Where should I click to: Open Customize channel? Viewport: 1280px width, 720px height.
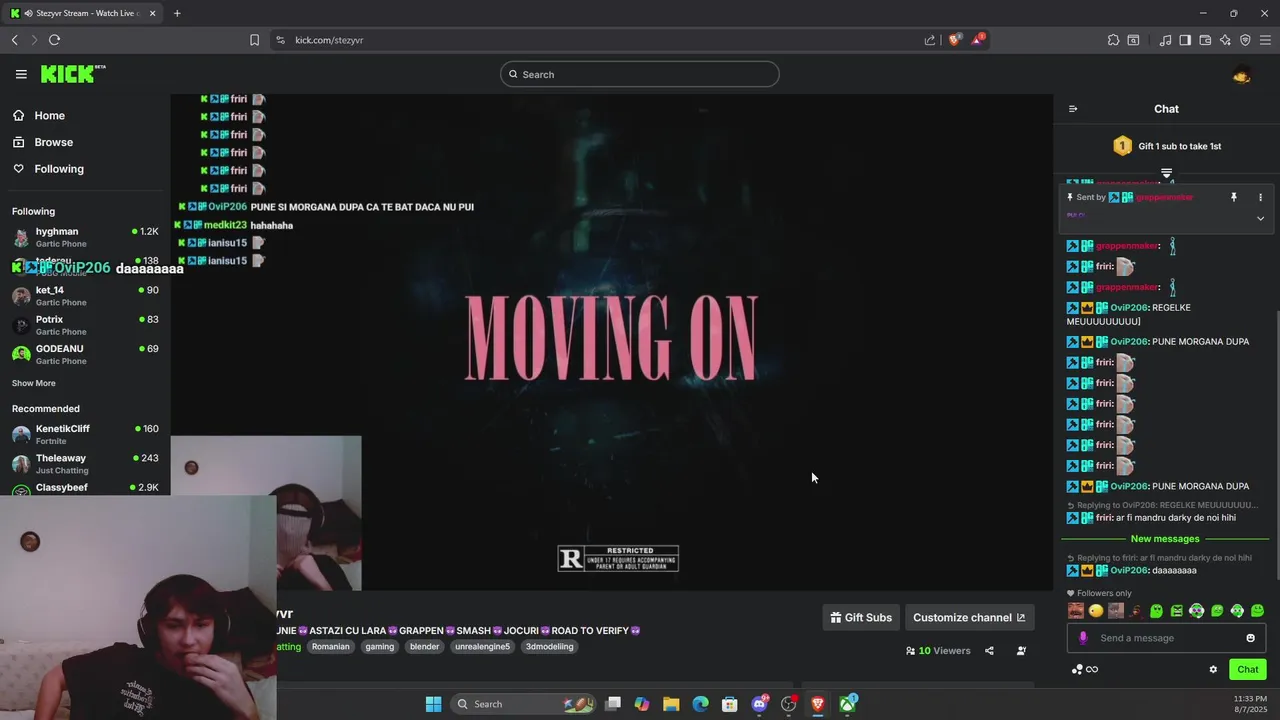click(969, 618)
